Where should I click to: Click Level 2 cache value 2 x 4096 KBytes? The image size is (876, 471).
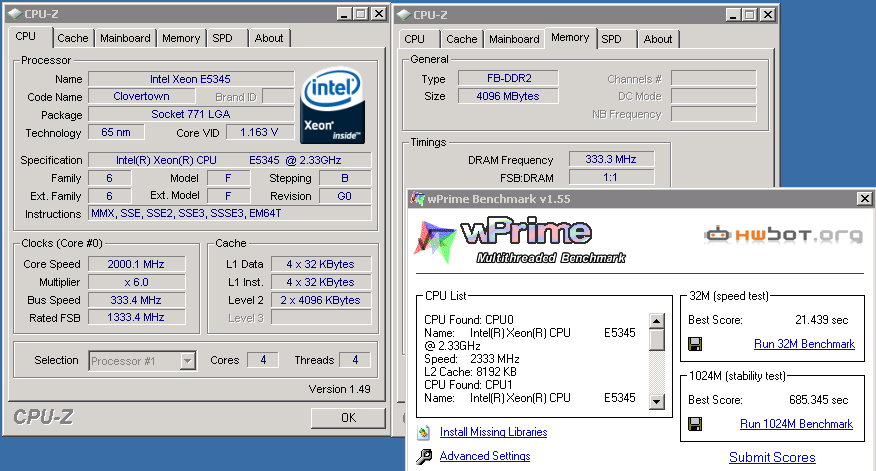(321, 300)
